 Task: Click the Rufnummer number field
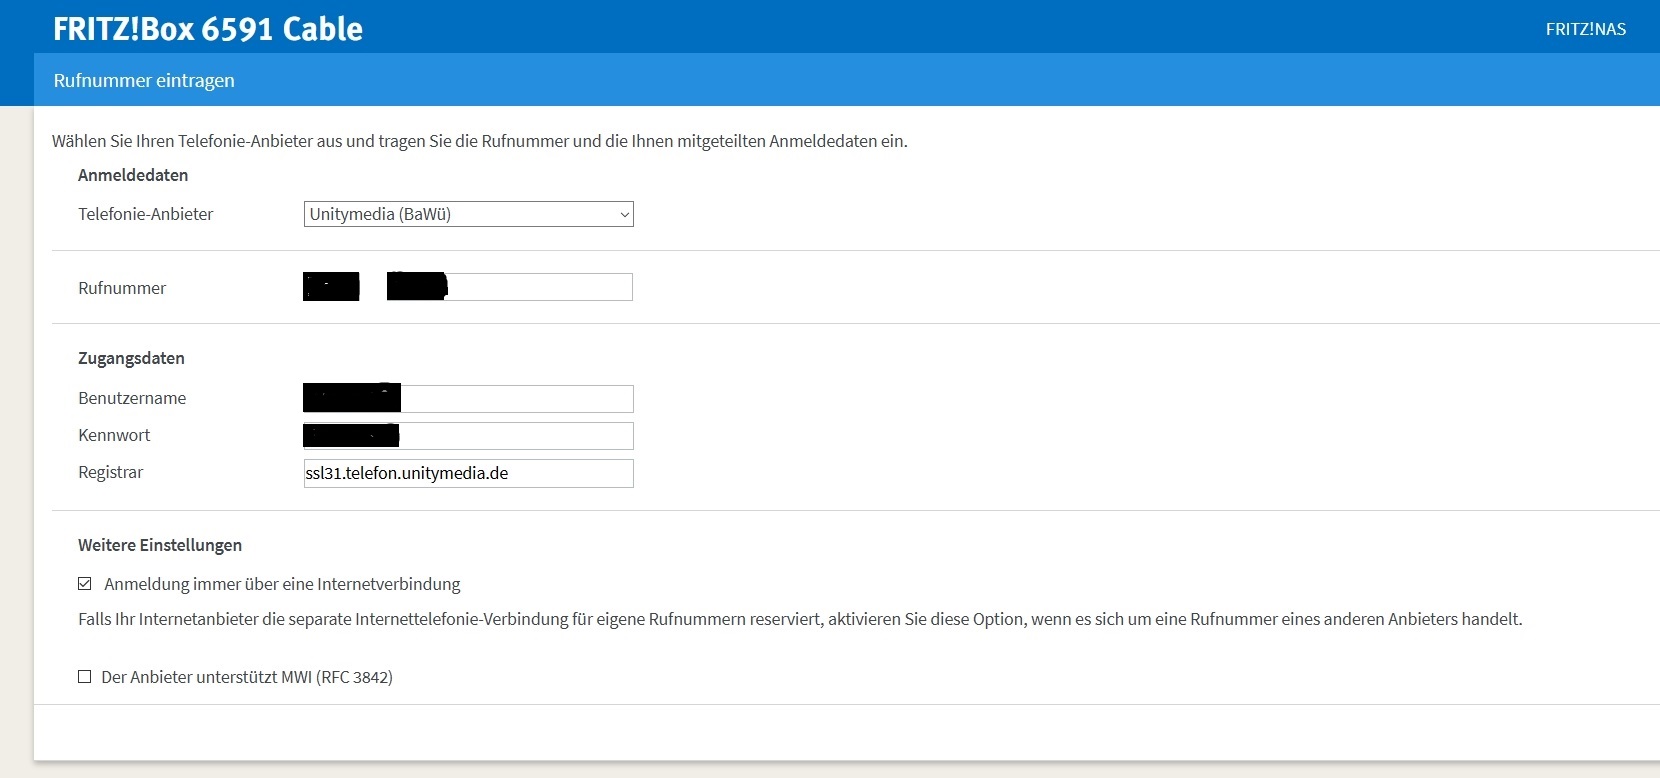point(510,287)
